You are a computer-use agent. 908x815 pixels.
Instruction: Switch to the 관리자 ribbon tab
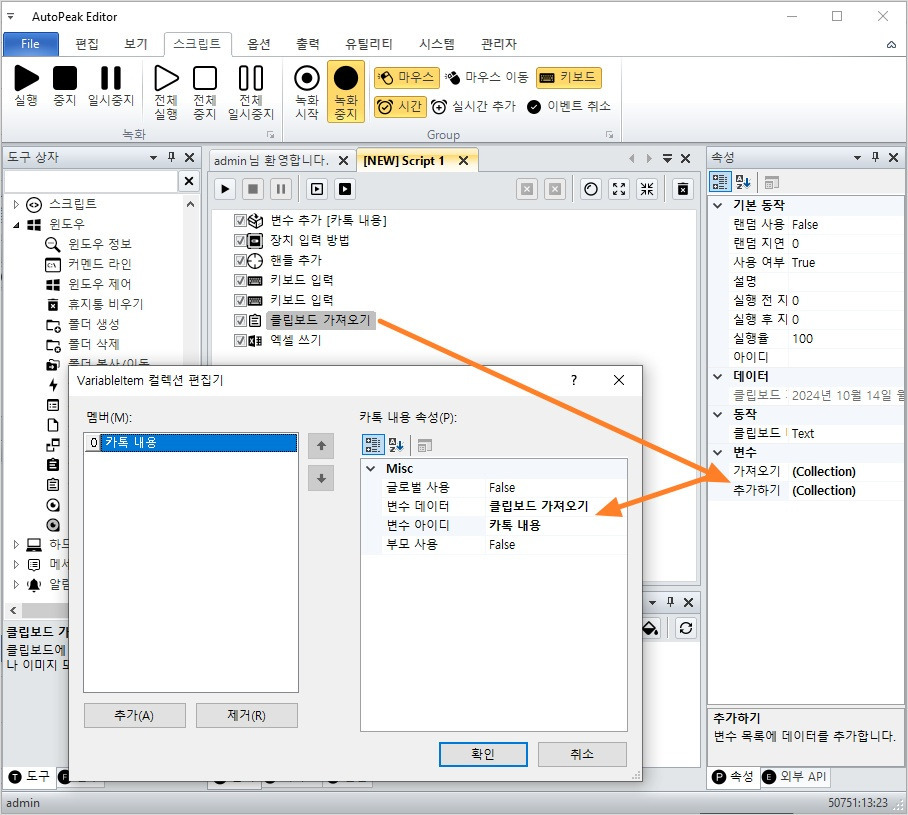coord(499,44)
